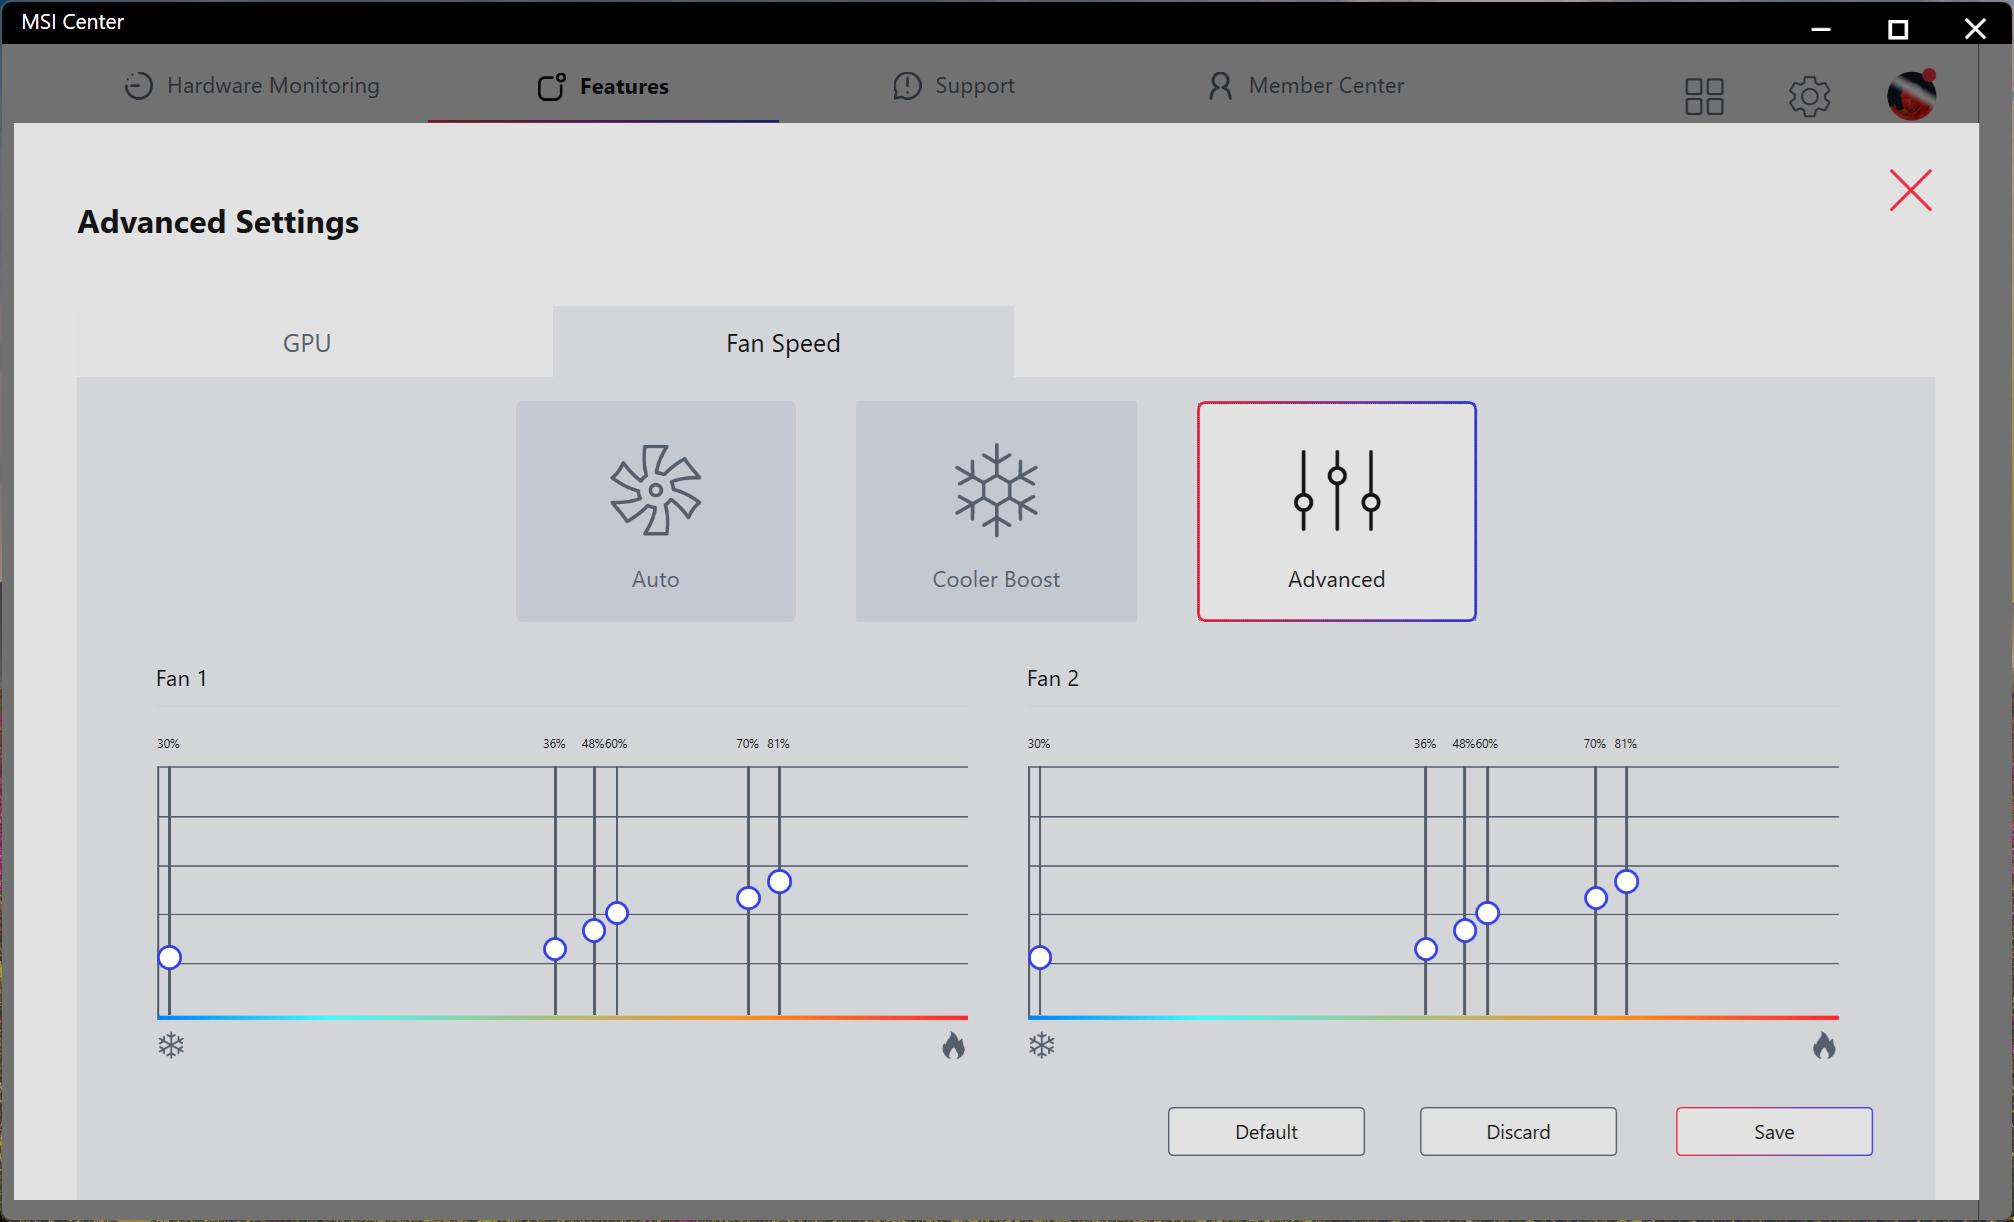The image size is (2014, 1222).
Task: Click the Fan 1 snowflake cold icon
Action: click(x=171, y=1046)
